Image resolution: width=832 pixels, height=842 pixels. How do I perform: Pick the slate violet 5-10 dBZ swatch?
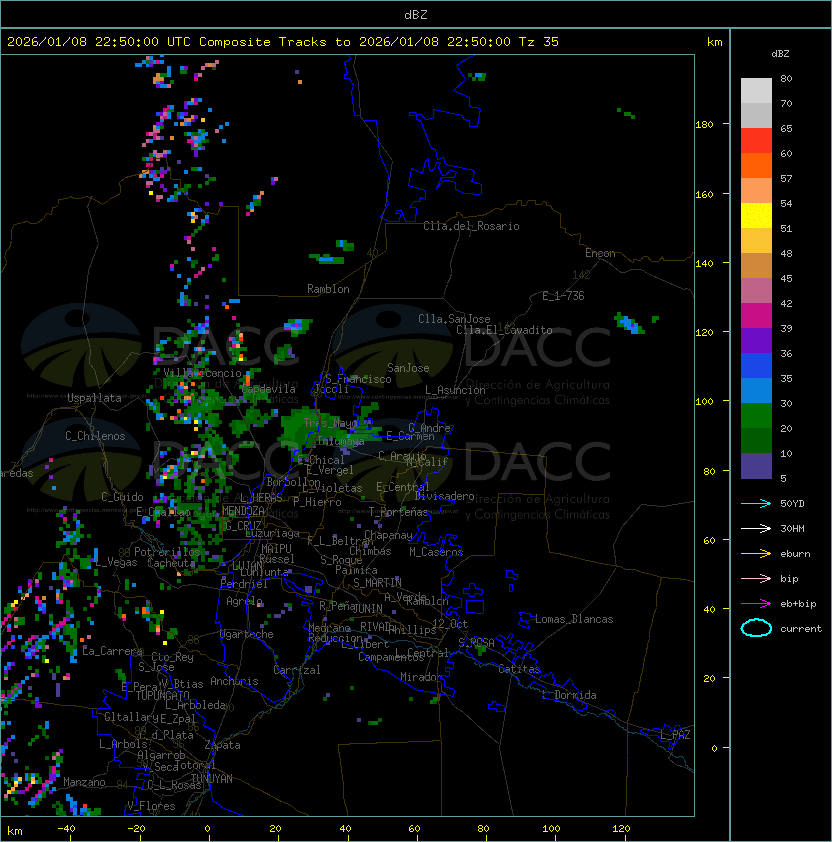756,466
